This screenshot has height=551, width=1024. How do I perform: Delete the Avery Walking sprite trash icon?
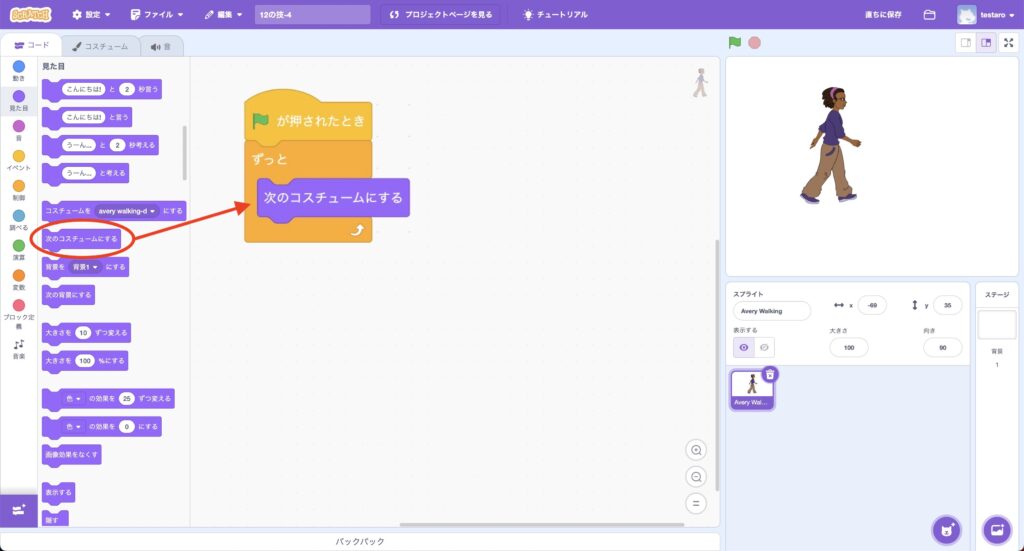click(x=771, y=374)
